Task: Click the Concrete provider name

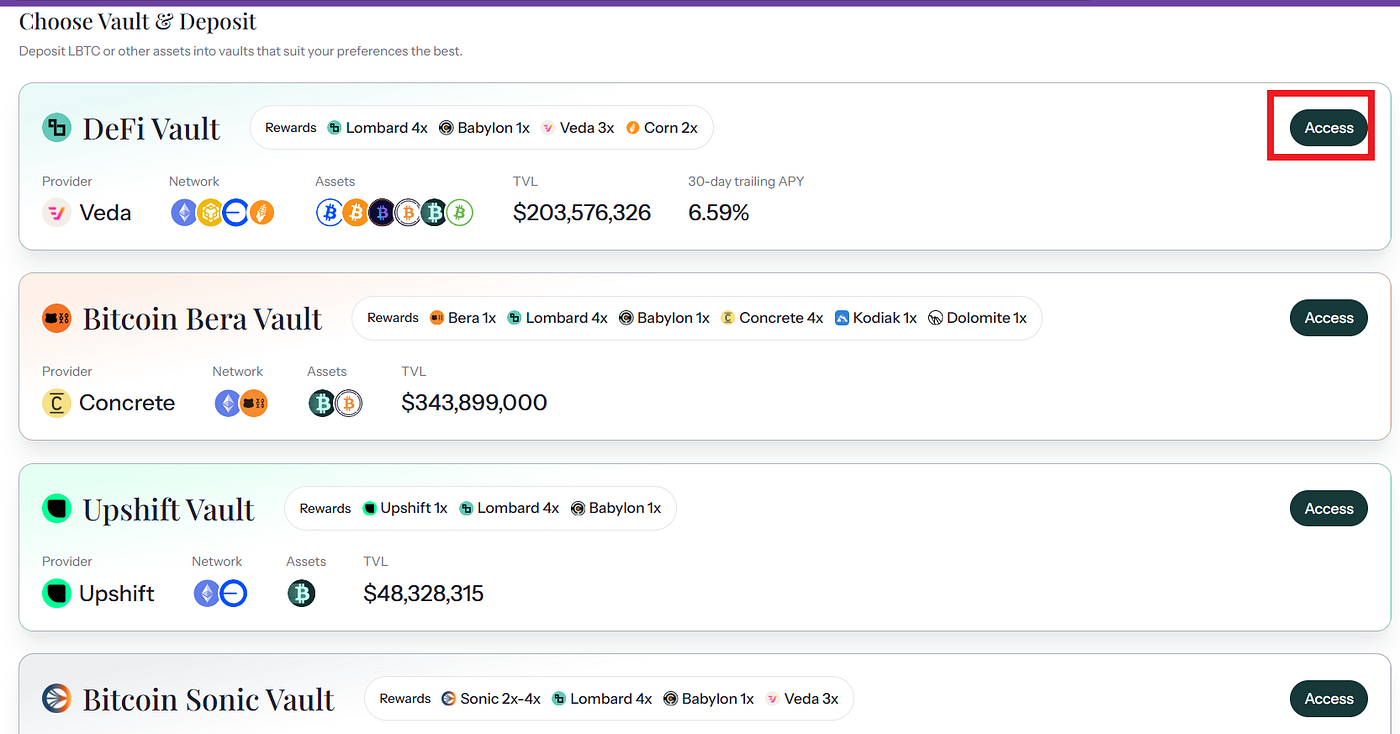Action: tap(127, 403)
